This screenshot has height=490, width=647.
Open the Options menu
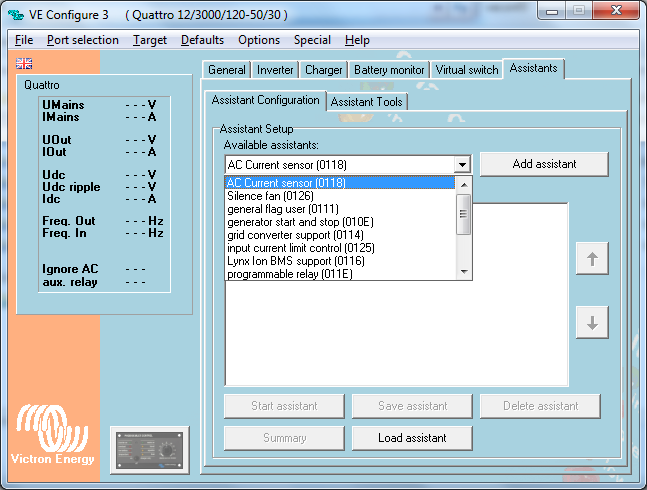tap(259, 40)
